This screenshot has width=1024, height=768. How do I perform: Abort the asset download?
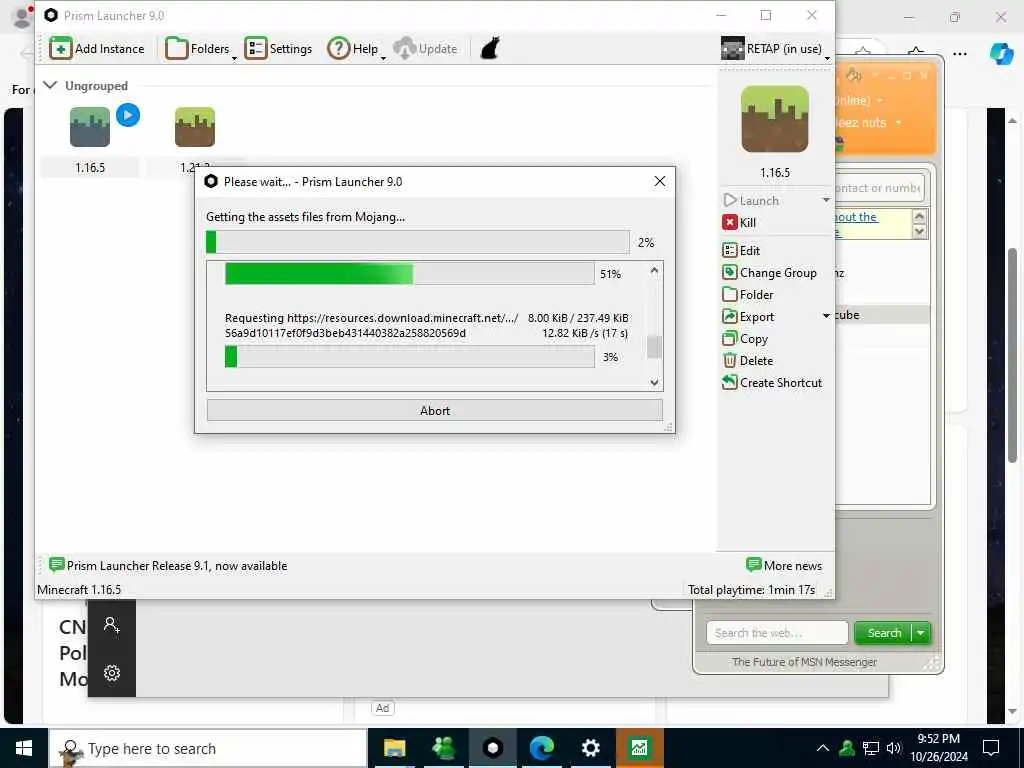(x=435, y=410)
